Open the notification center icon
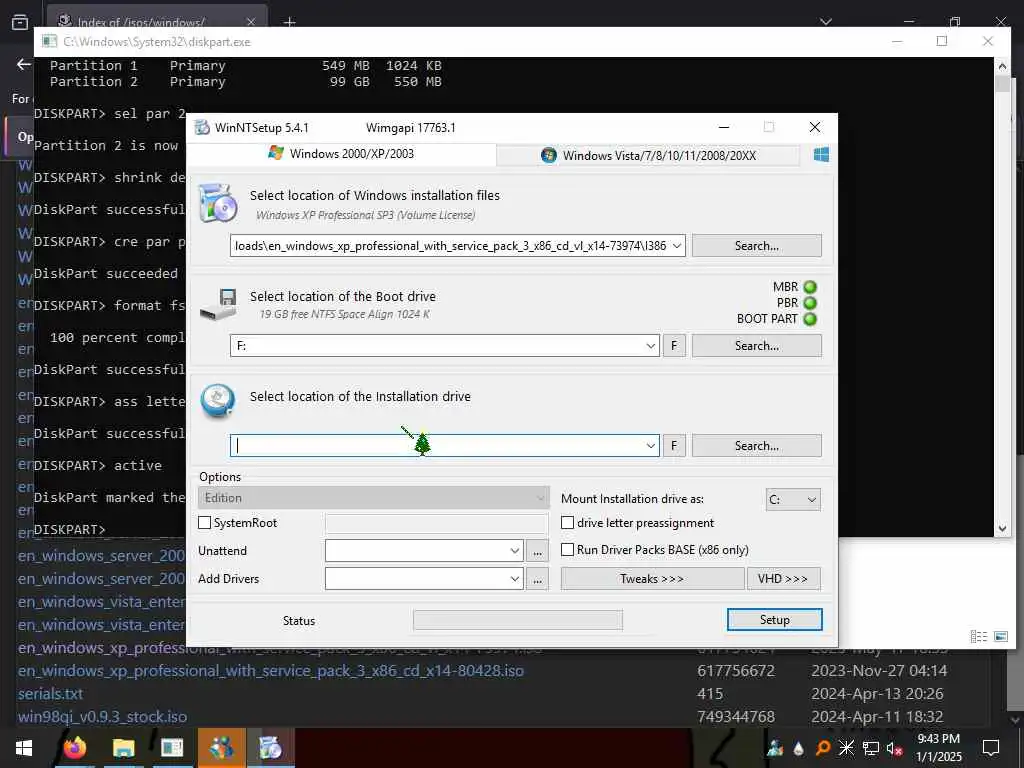The image size is (1024, 768). click(991, 748)
